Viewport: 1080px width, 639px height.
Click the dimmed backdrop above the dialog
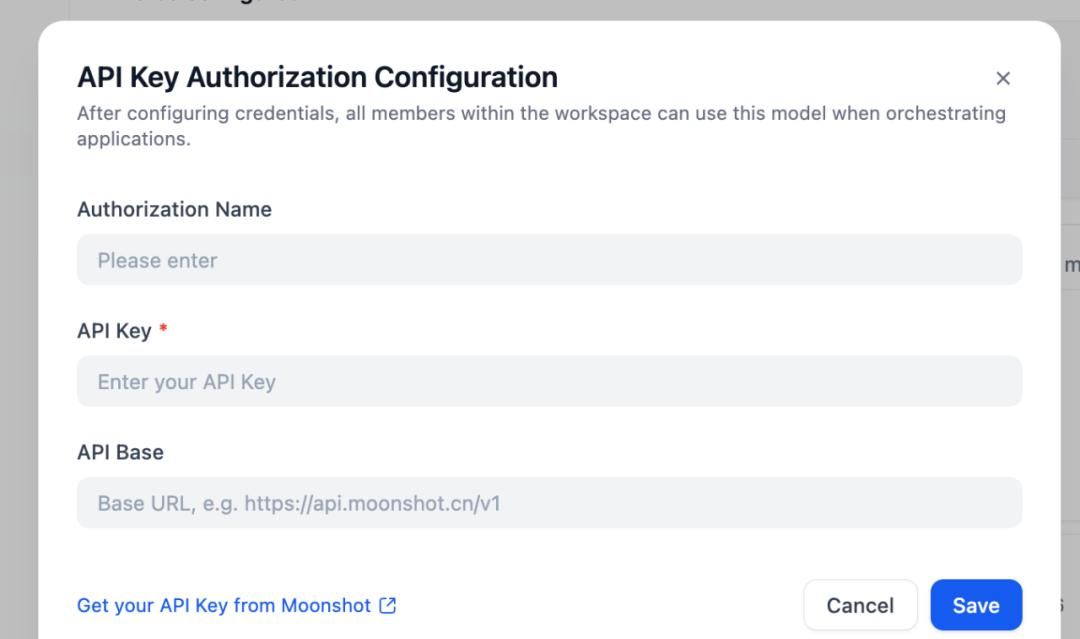point(540,9)
